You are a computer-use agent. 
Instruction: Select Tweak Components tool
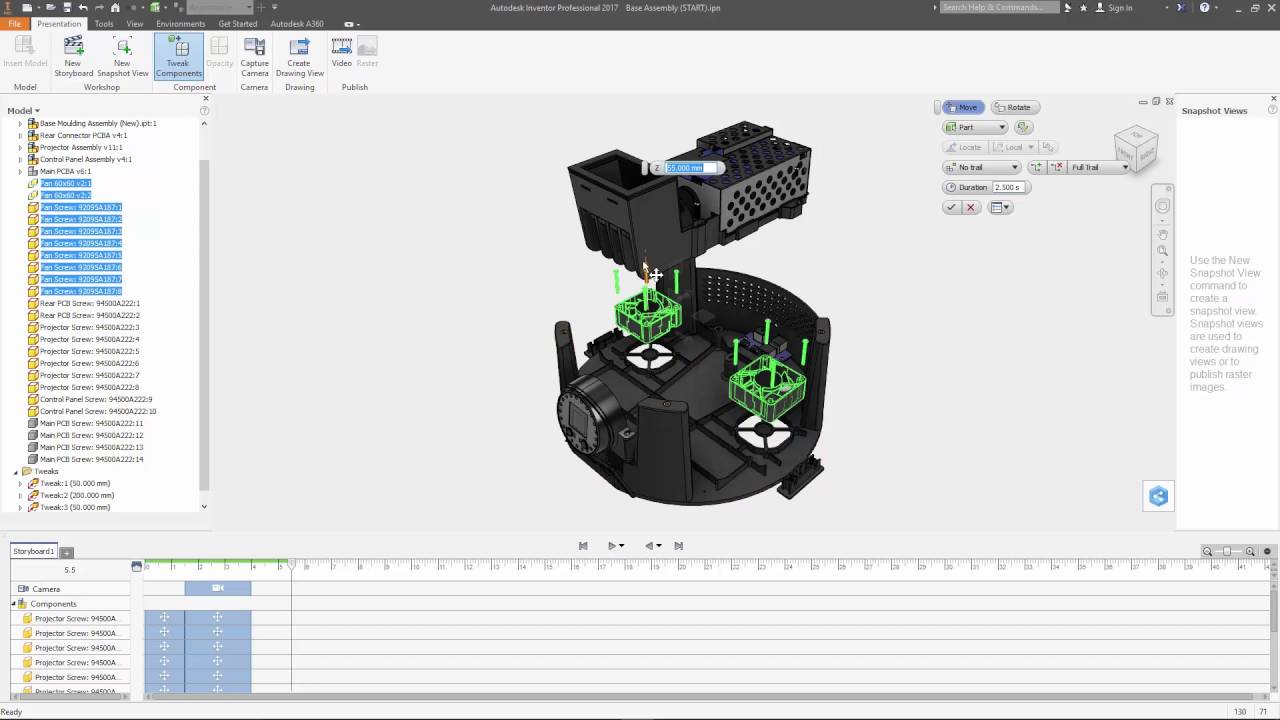[x=178, y=57]
